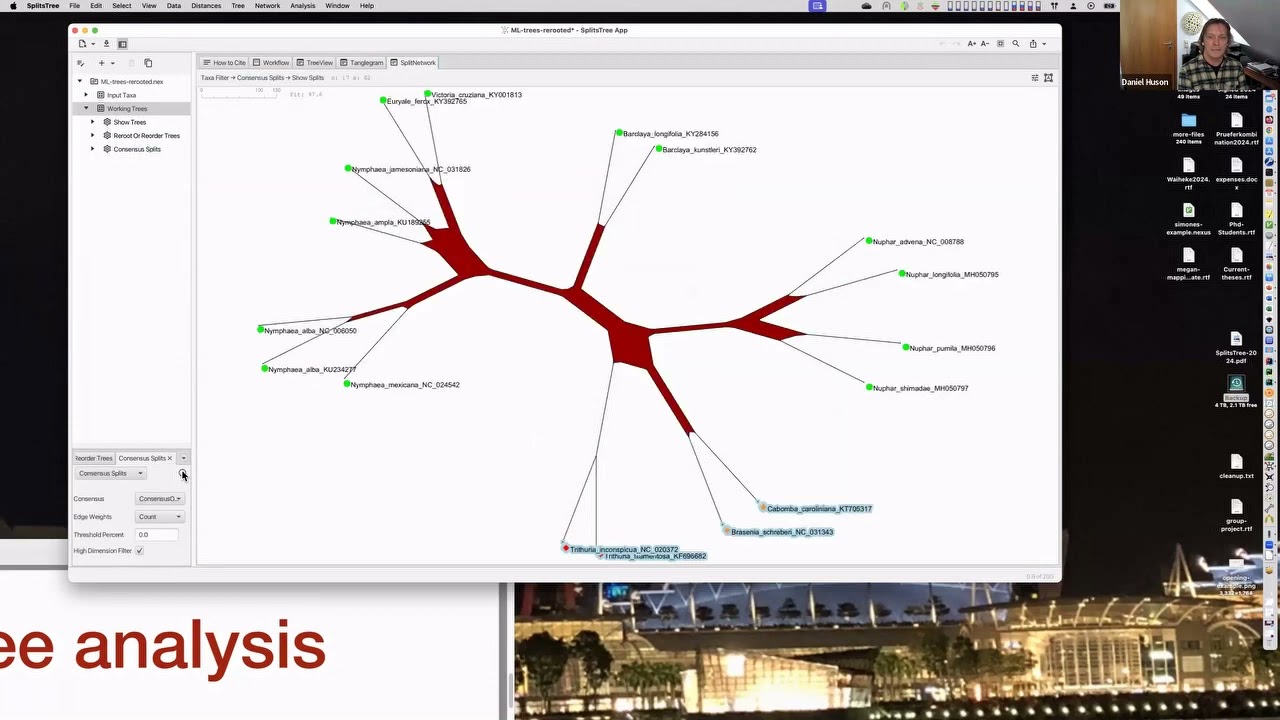The image size is (1280, 720).
Task: Click the apply circle button beside Consensus Splits dropdown
Action: pos(182,474)
